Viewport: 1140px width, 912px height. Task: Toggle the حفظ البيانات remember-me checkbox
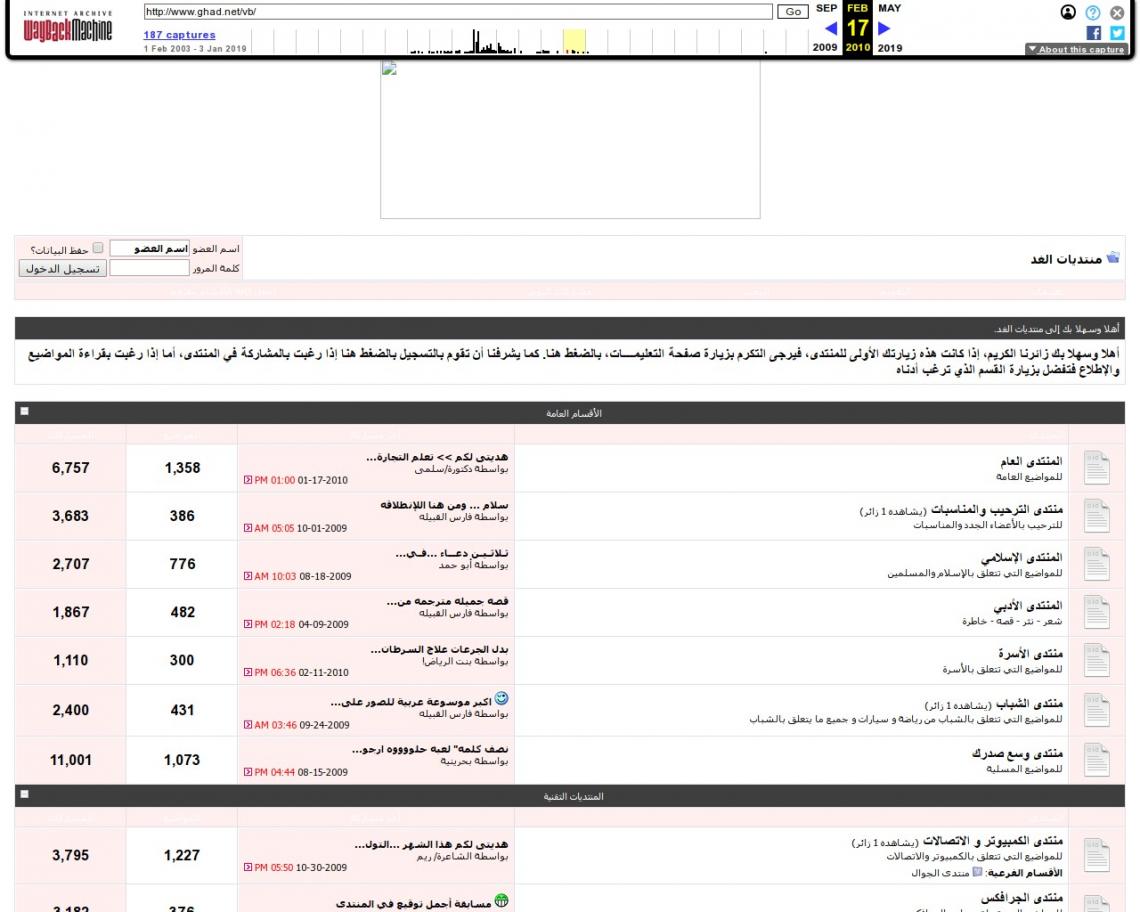click(x=98, y=248)
